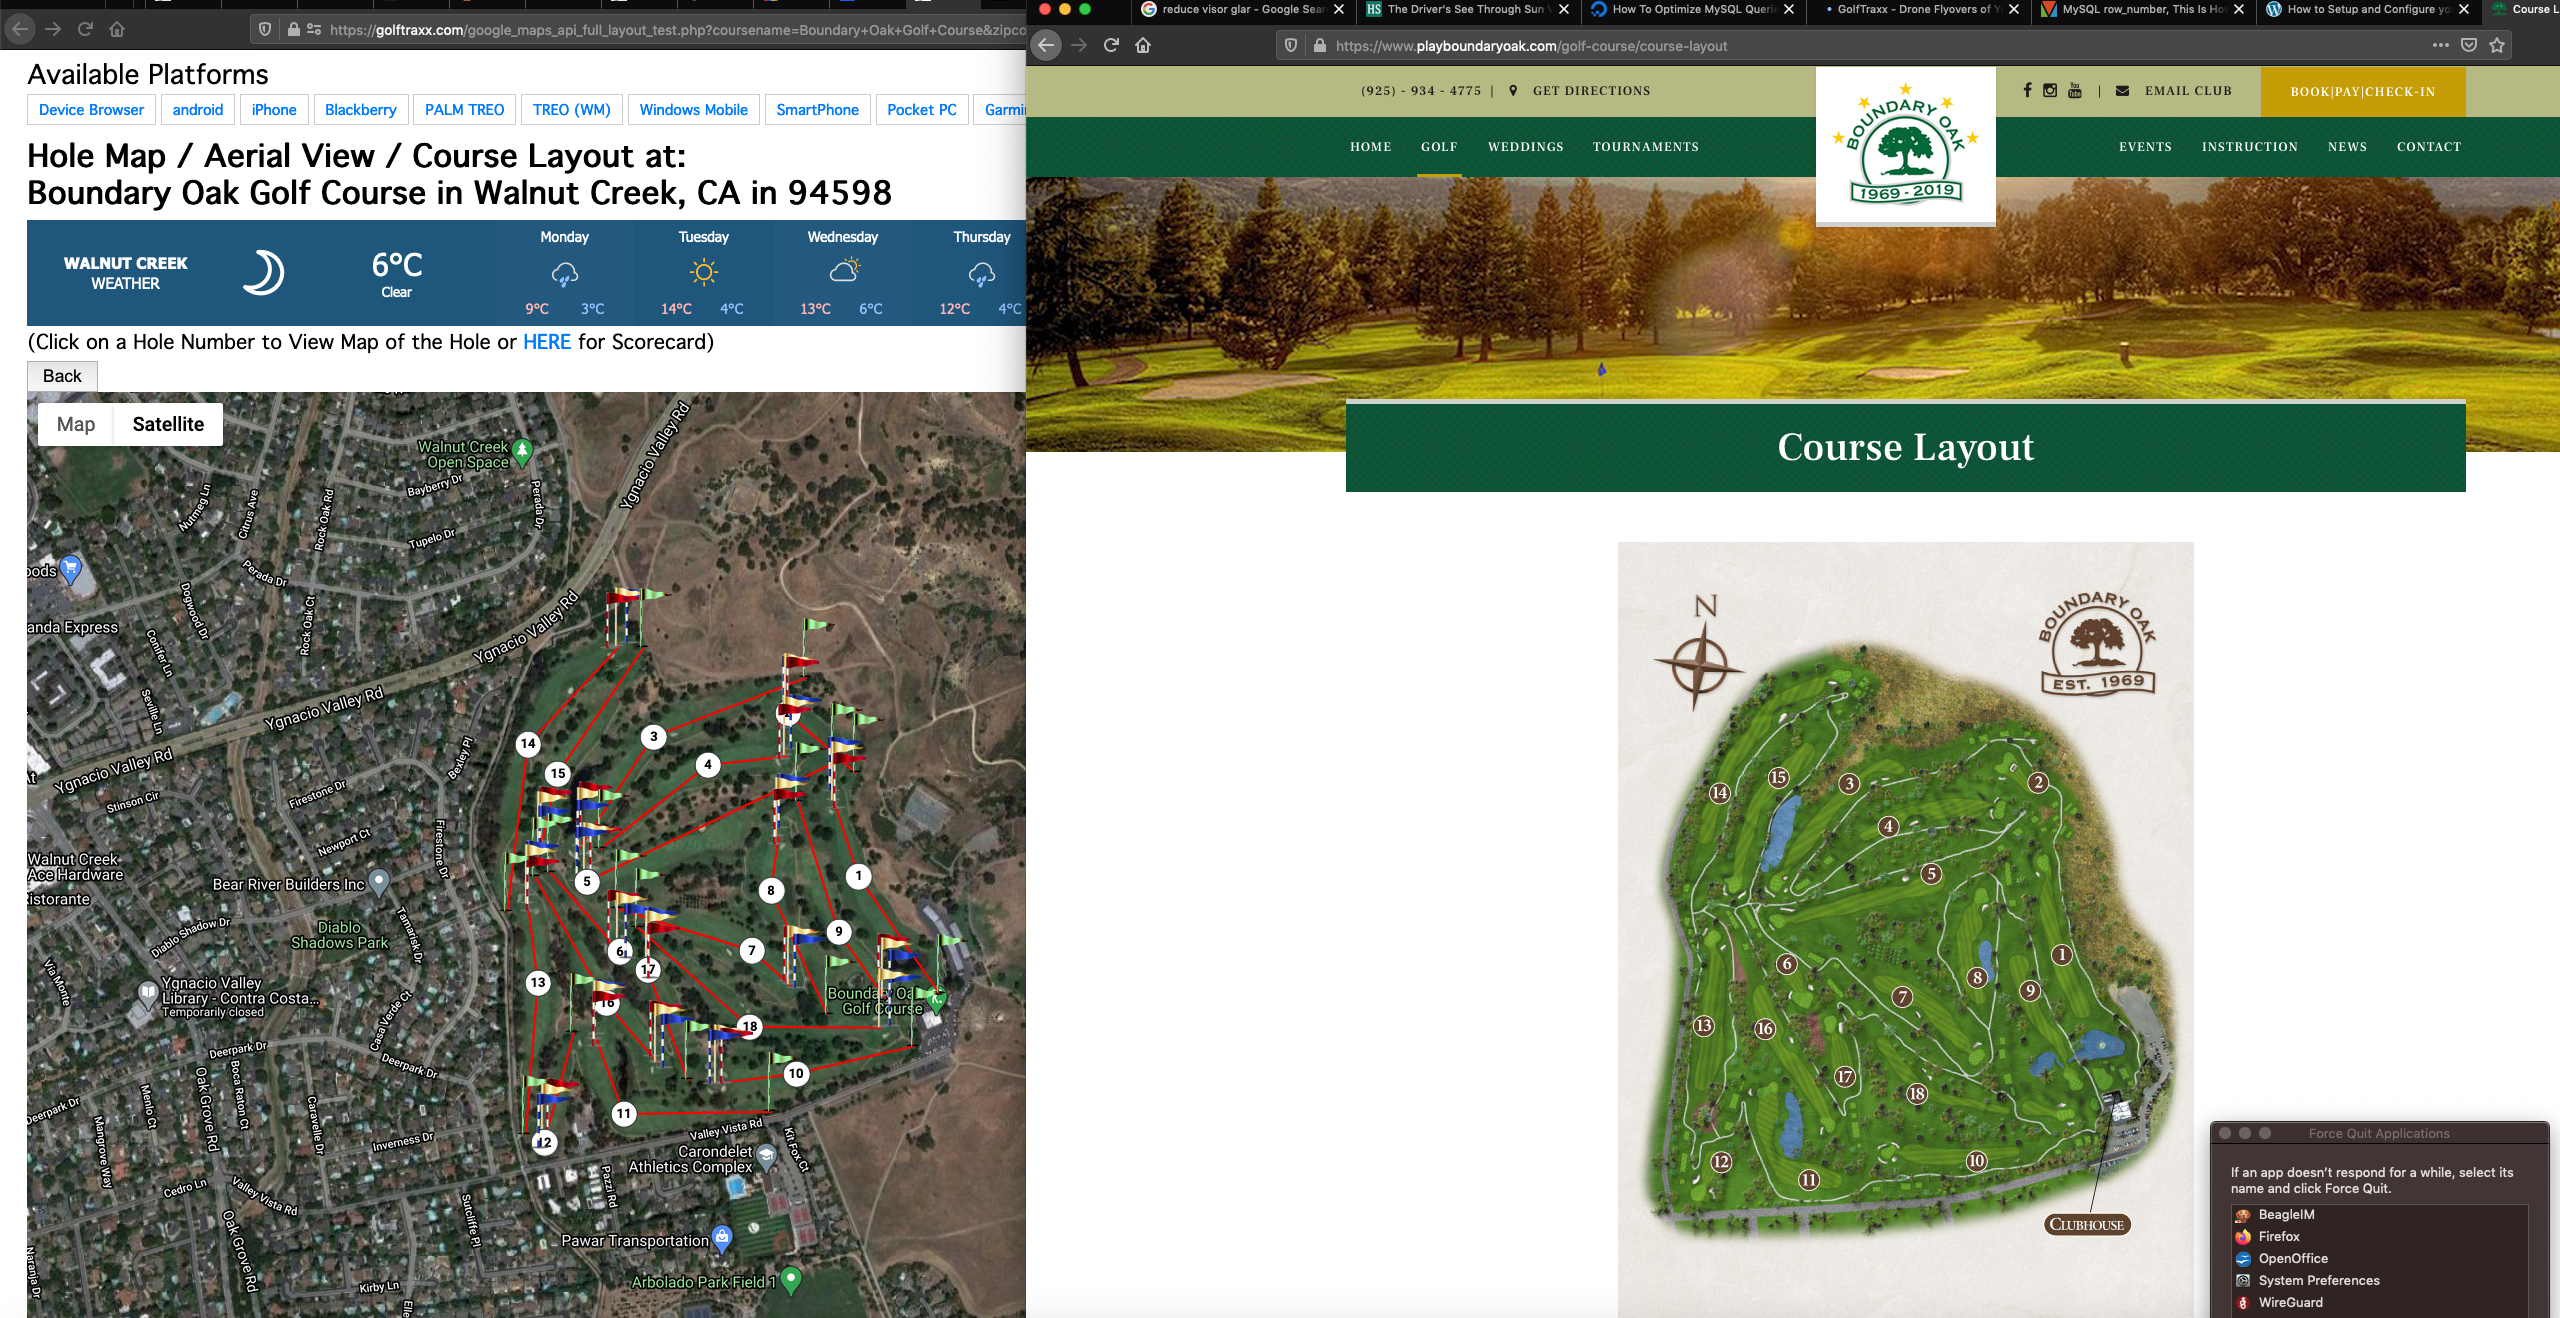This screenshot has height=1318, width=2560.
Task: Open Boundary Oak Instagram icon
Action: click(x=2050, y=90)
